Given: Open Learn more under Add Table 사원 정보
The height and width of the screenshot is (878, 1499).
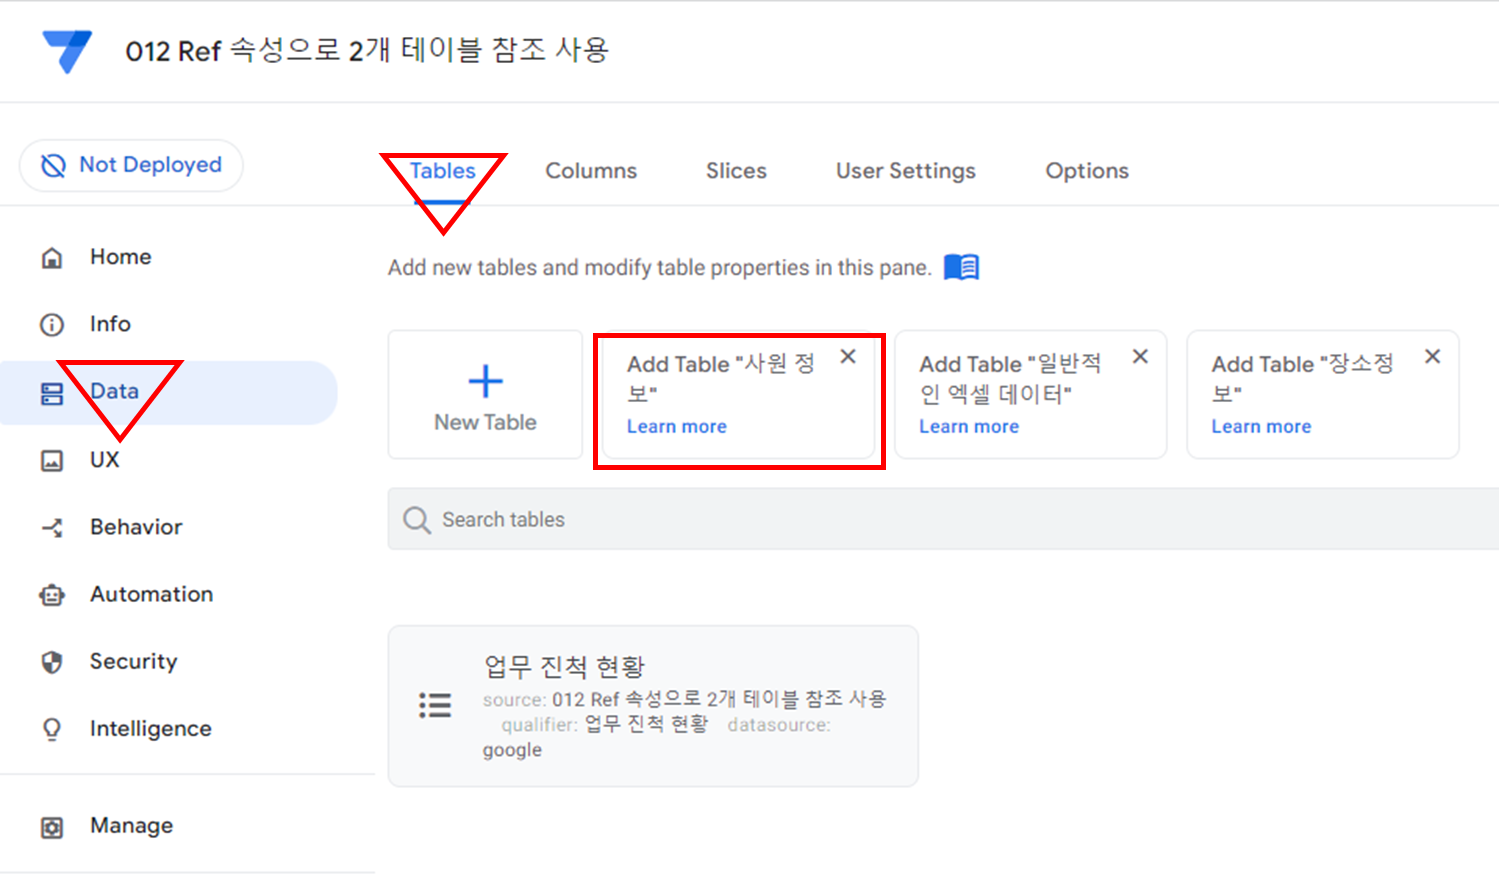Looking at the screenshot, I should tap(676, 426).
